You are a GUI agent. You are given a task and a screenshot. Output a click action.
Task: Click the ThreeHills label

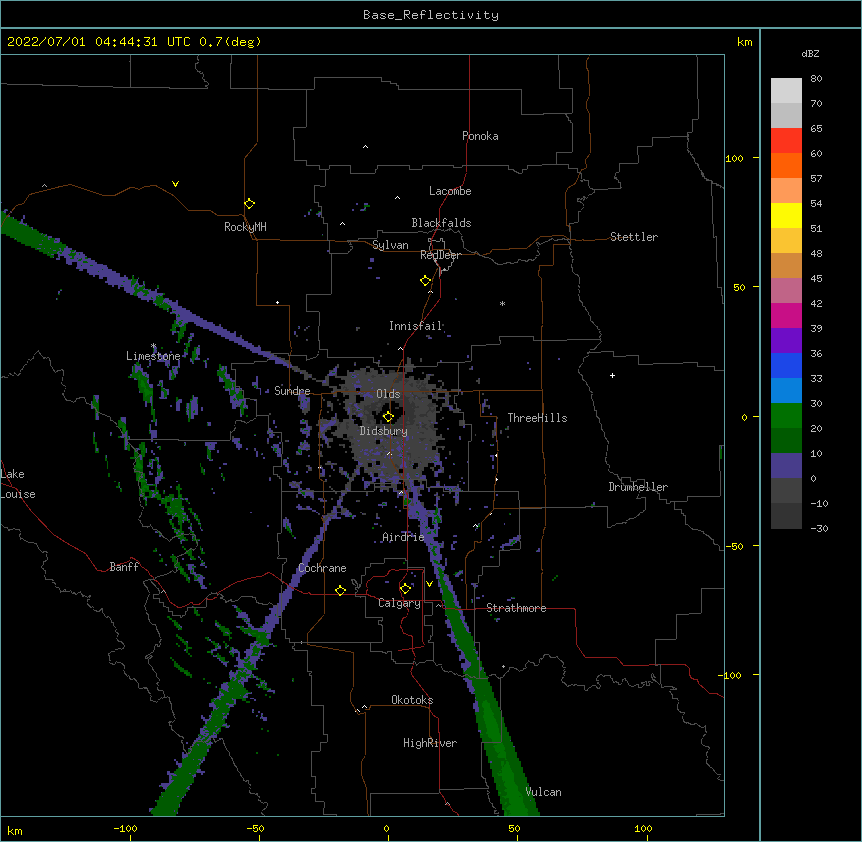(x=538, y=418)
